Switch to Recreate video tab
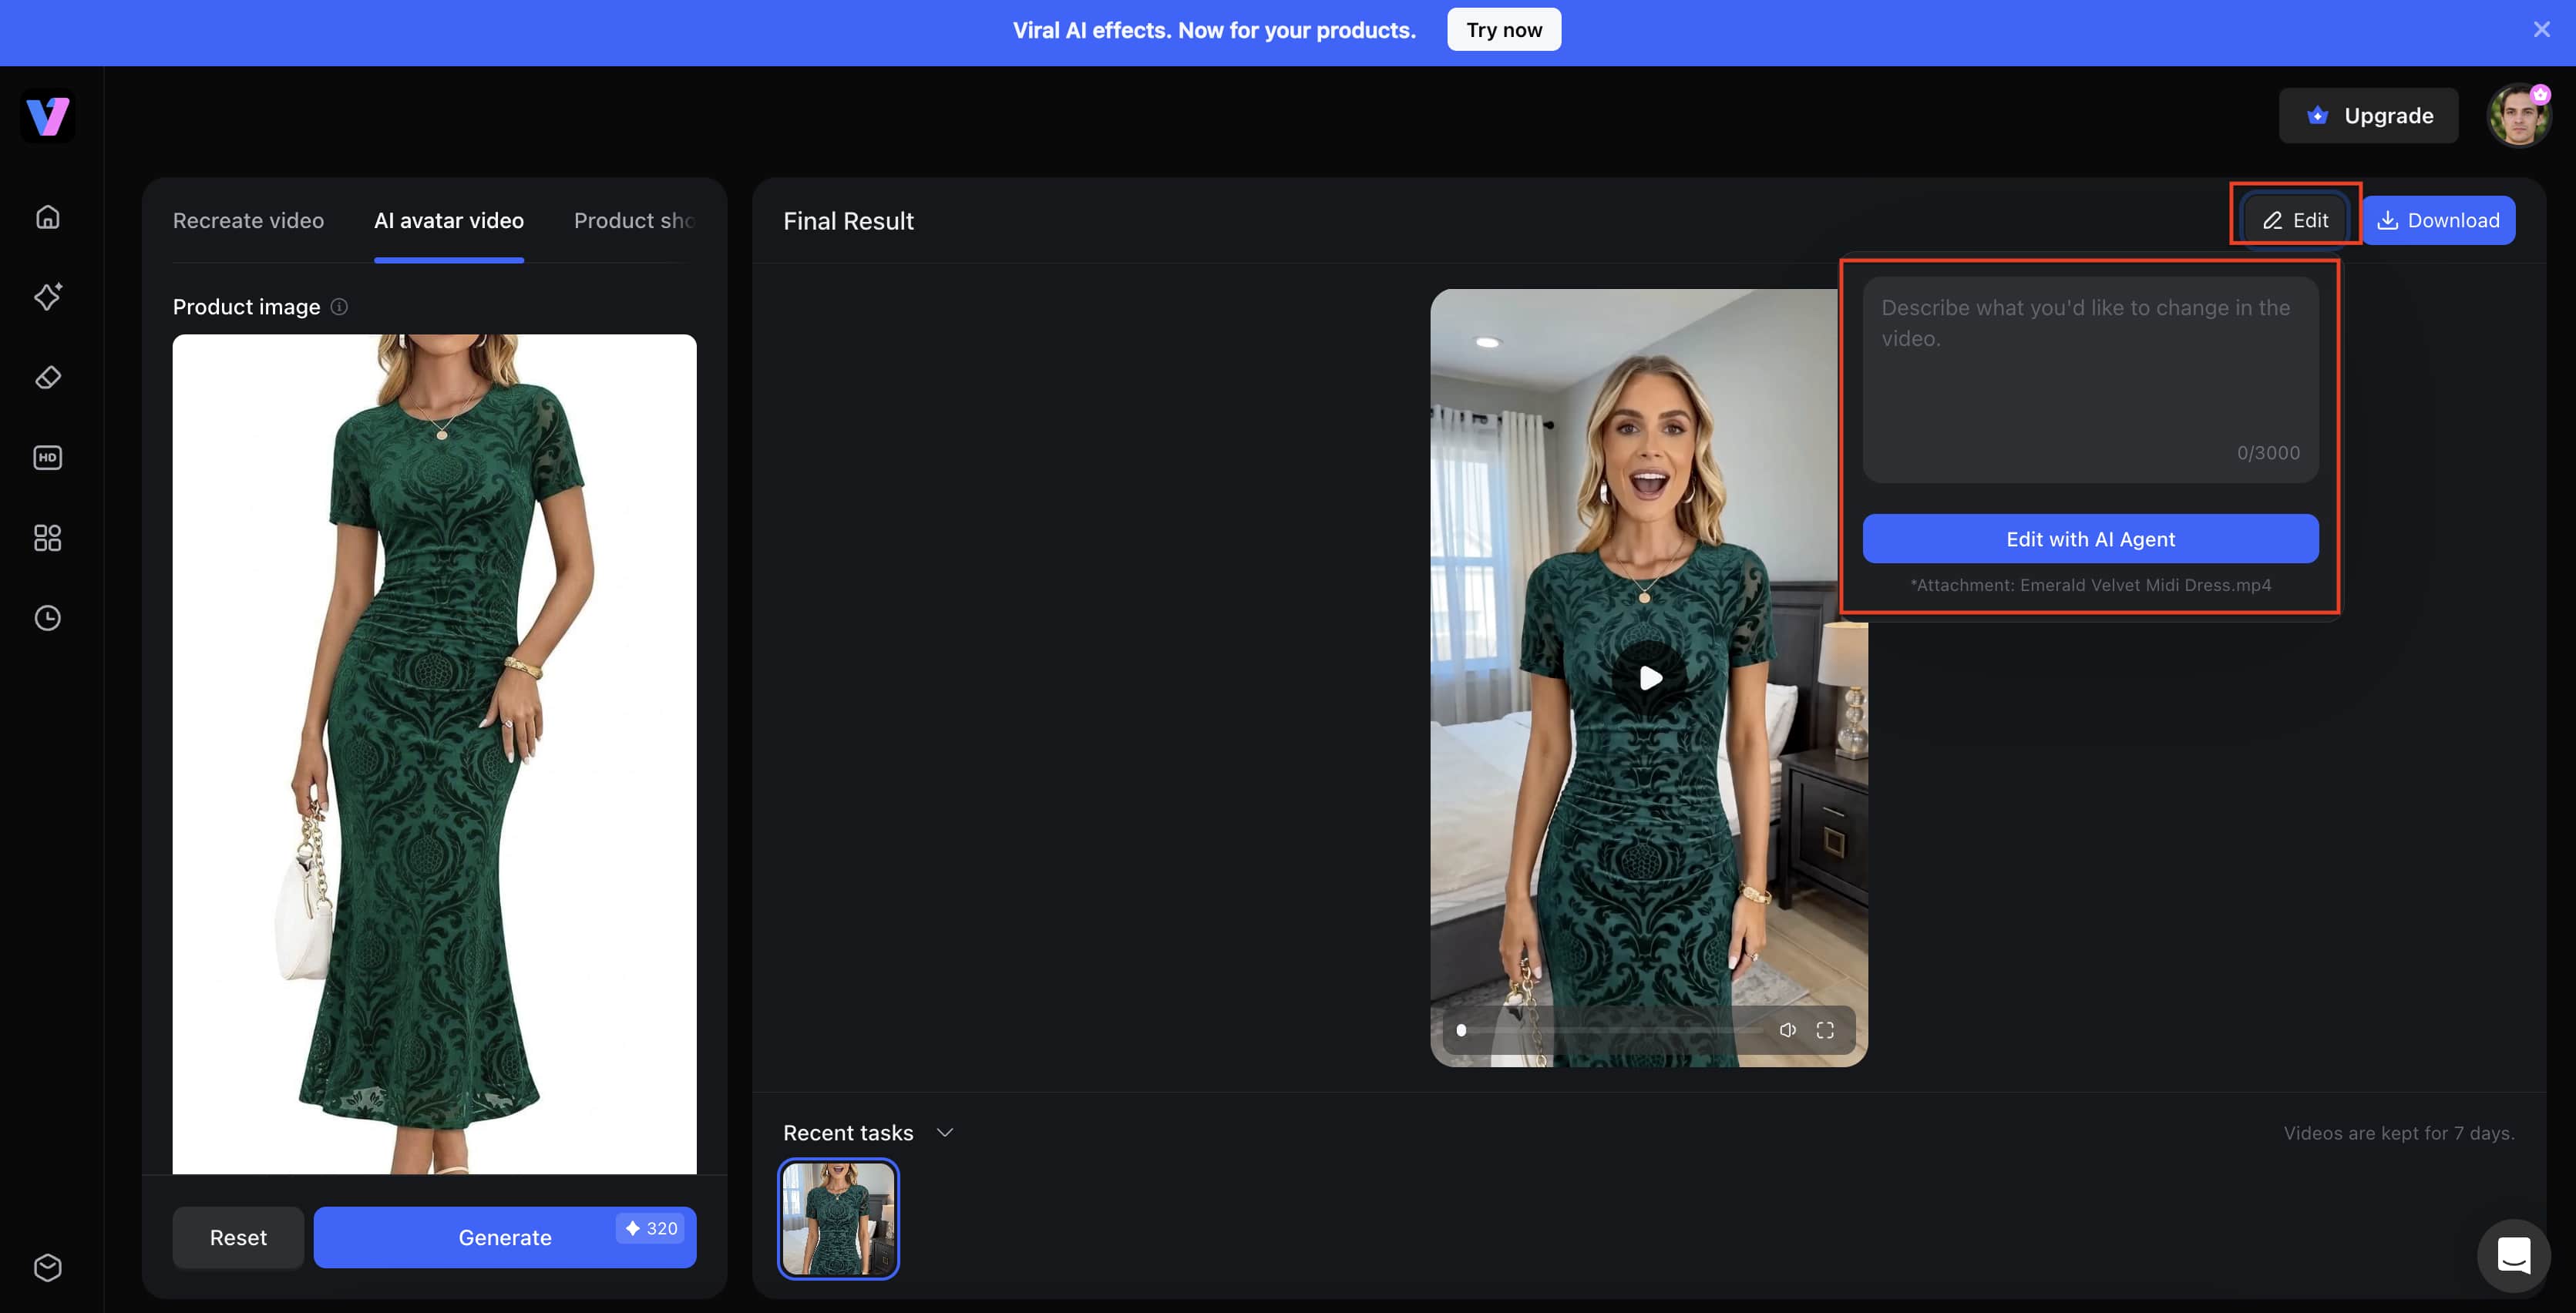The image size is (2576, 1313). [248, 220]
